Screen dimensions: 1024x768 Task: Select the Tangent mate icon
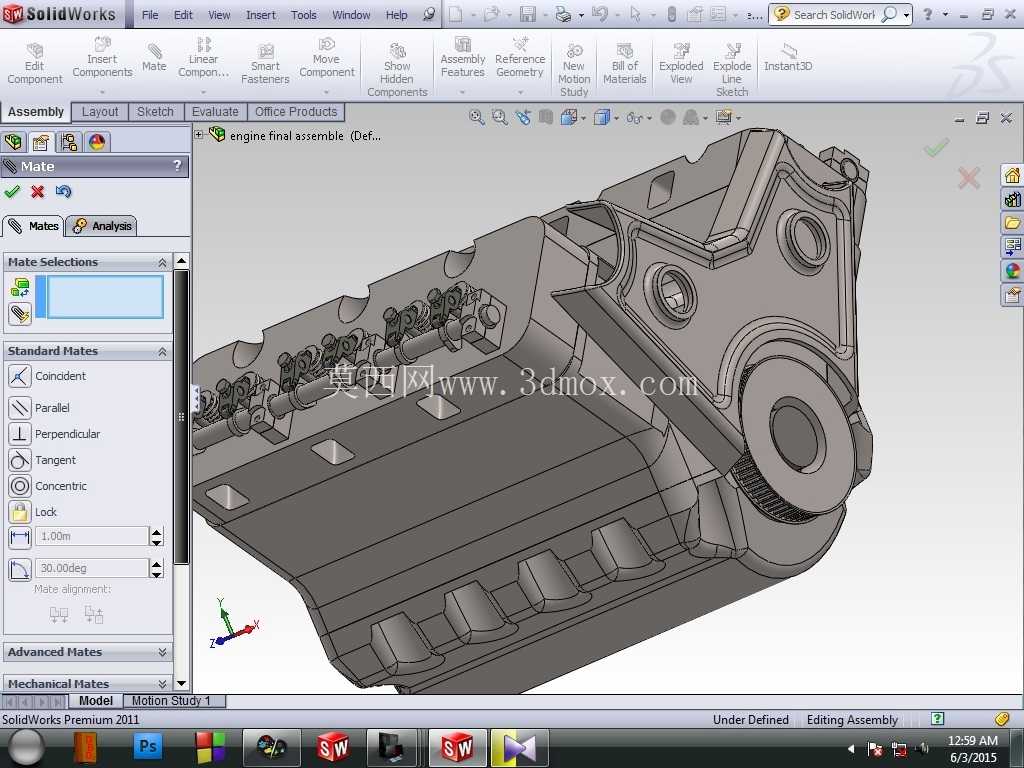pyautogui.click(x=20, y=460)
